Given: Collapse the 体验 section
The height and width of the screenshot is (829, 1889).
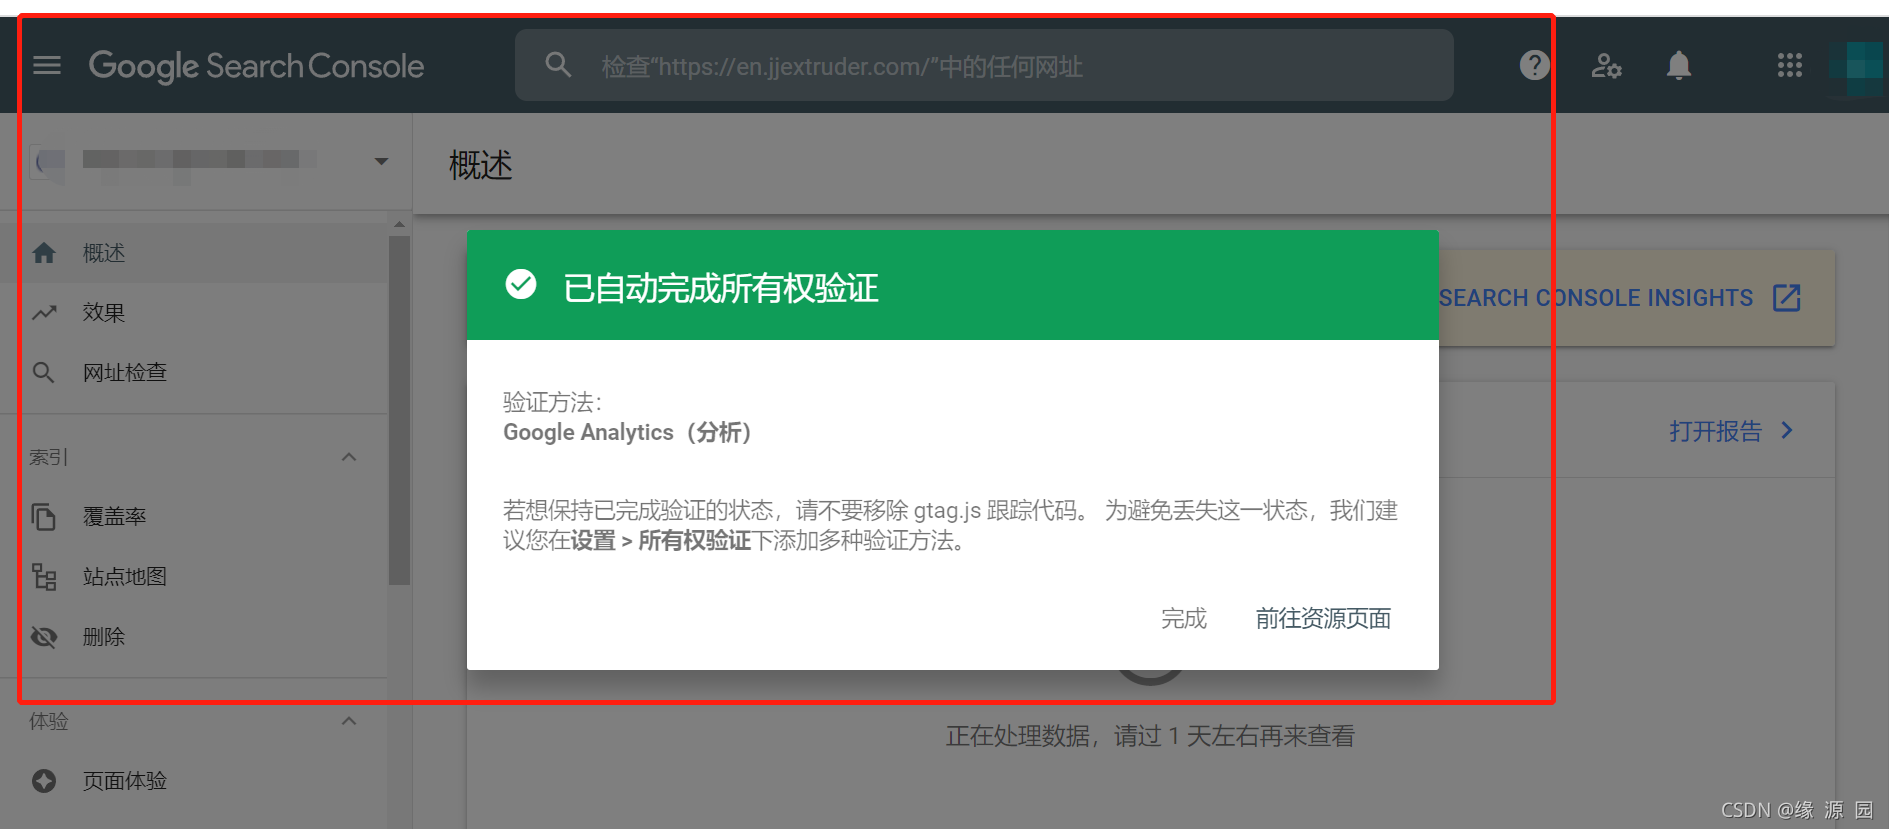Looking at the screenshot, I should [x=349, y=721].
